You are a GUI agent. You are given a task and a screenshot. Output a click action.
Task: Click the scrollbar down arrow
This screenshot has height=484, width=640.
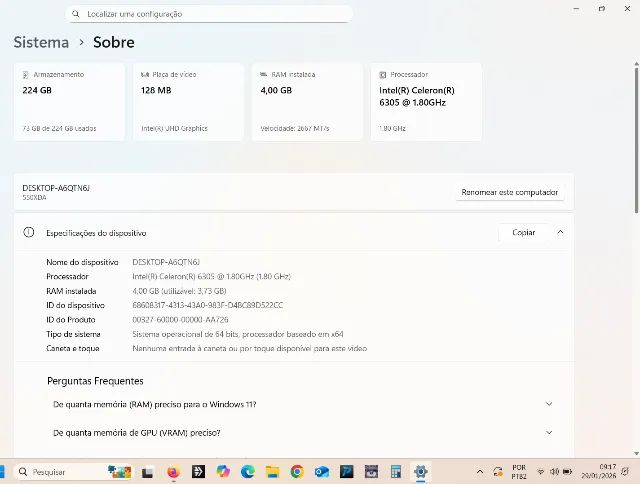[x=636, y=453]
